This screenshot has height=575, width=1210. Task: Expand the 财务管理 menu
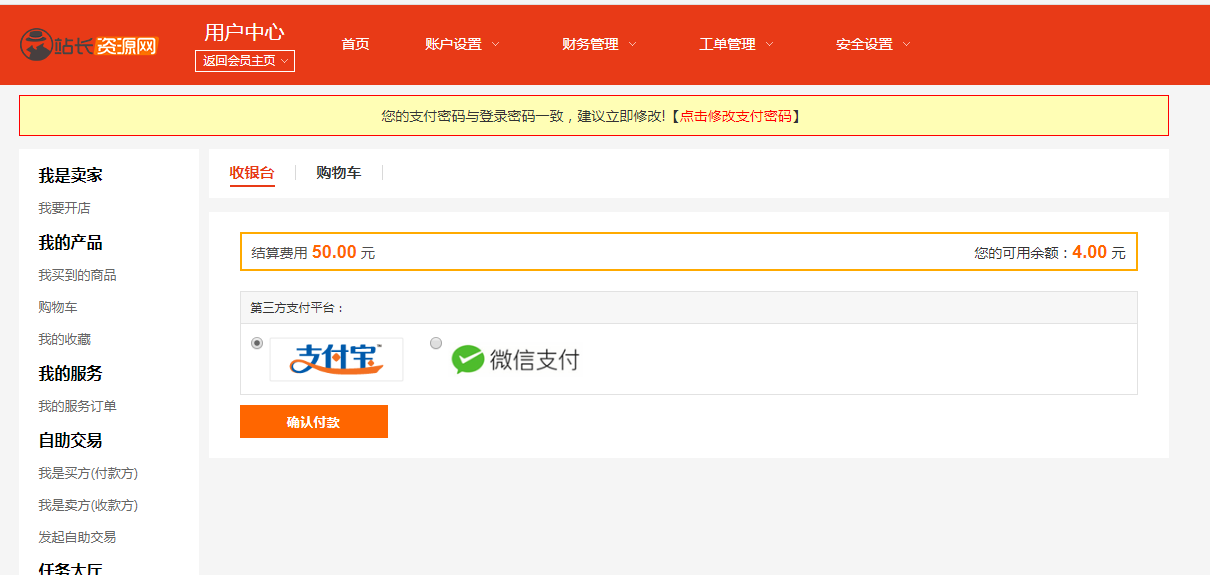click(x=599, y=44)
